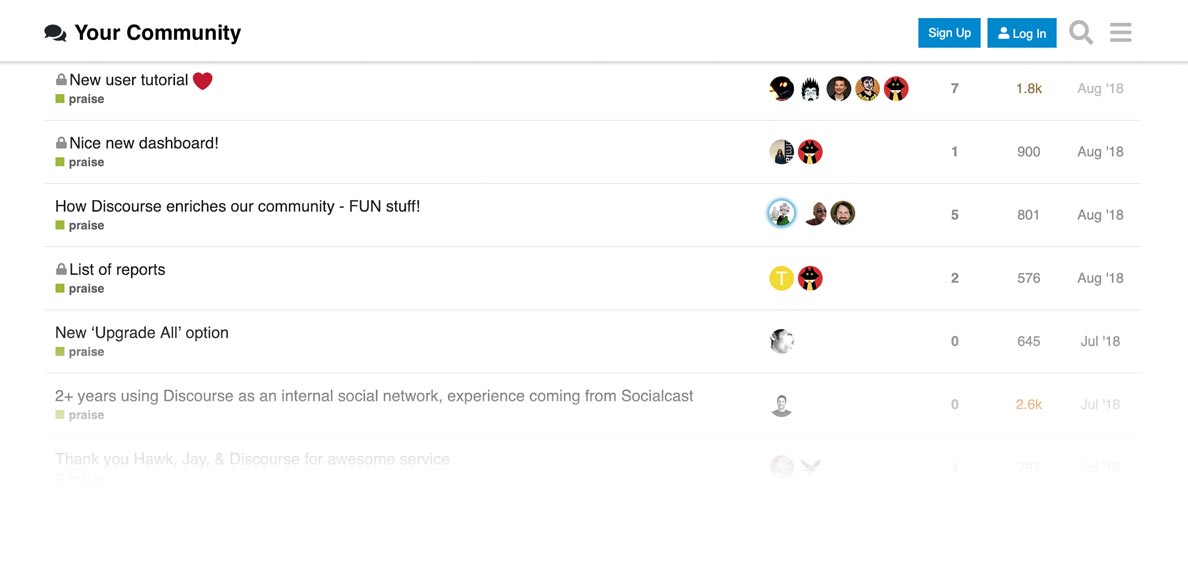The height and width of the screenshot is (575, 1188).
Task: Open 'How Discourse enriches our community' topic
Action: coord(237,206)
